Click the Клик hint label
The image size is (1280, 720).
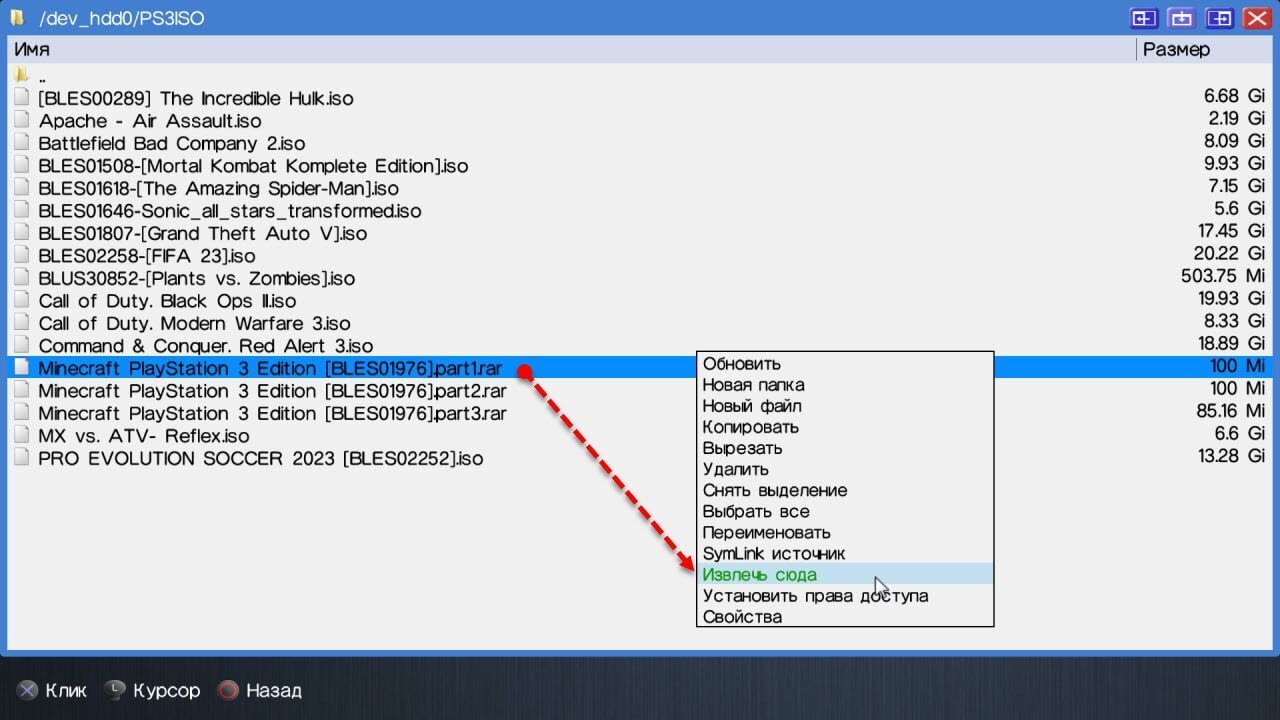66,690
